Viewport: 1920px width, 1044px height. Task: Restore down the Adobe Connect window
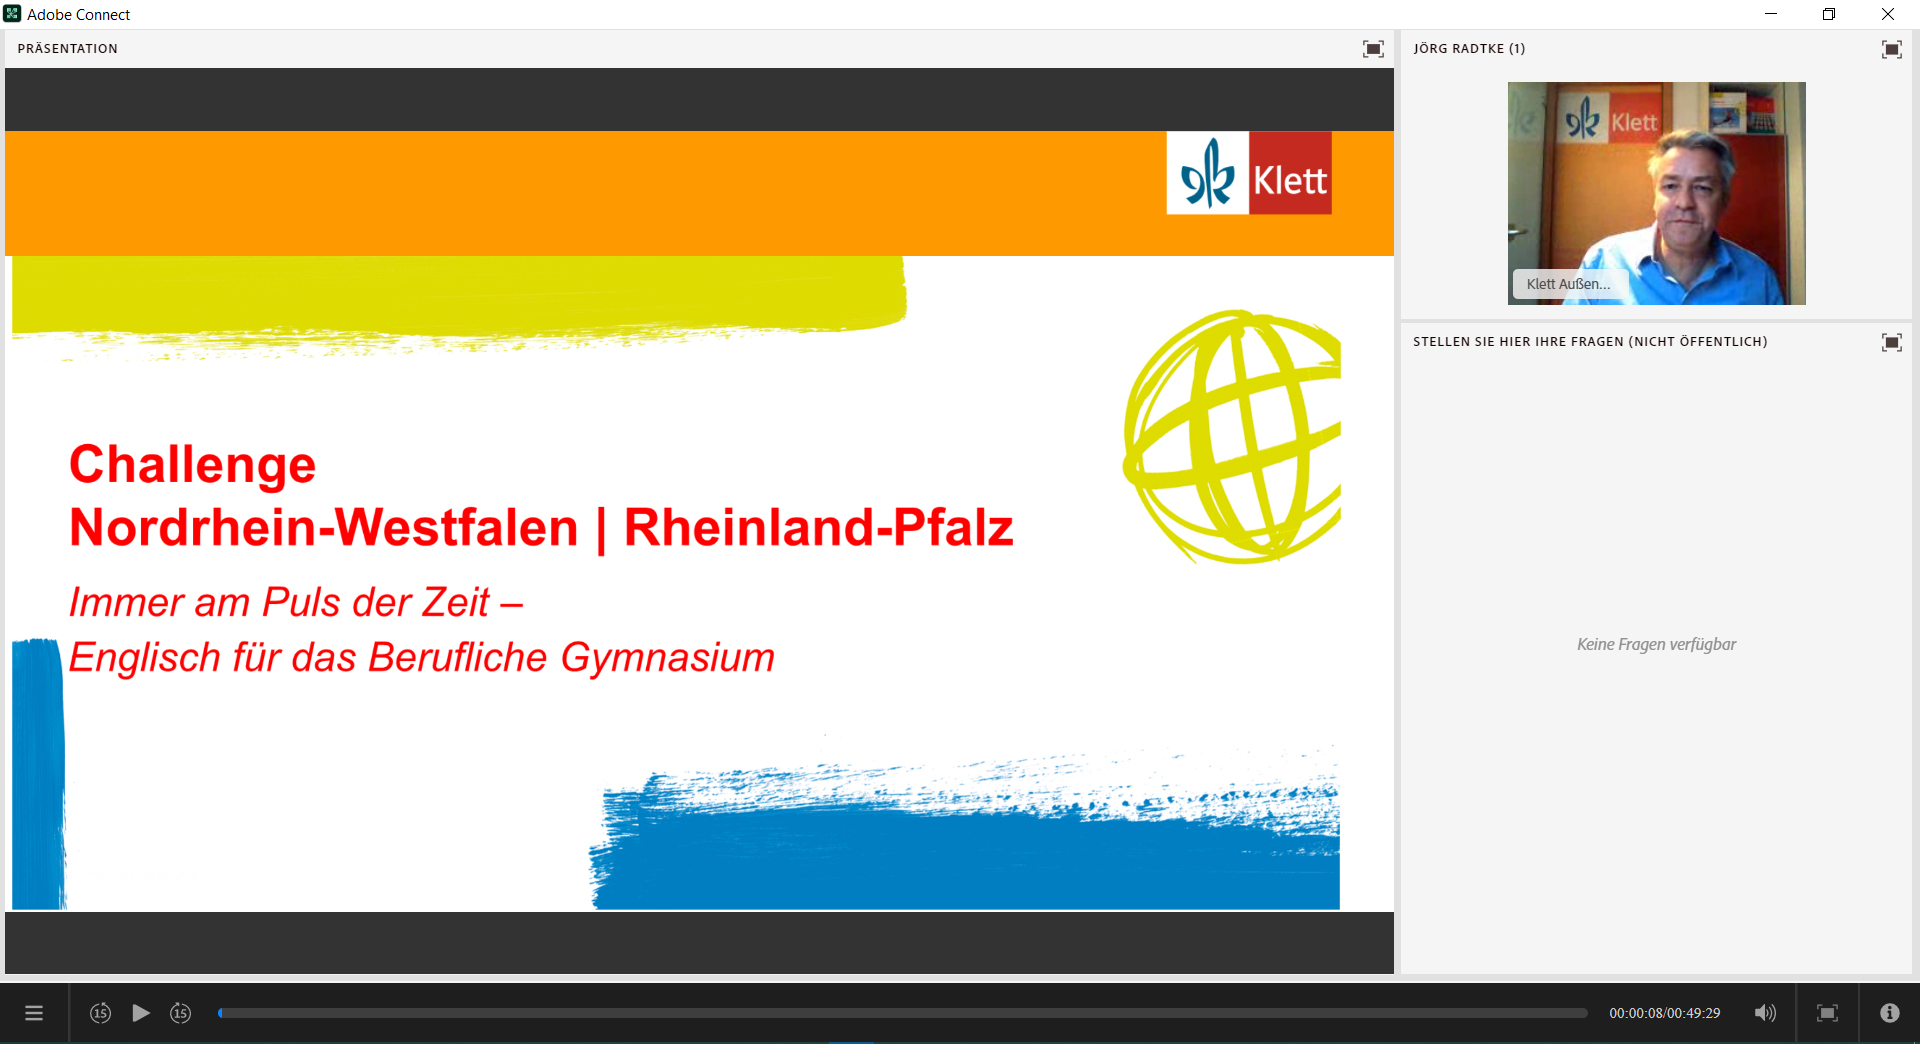(x=1829, y=14)
